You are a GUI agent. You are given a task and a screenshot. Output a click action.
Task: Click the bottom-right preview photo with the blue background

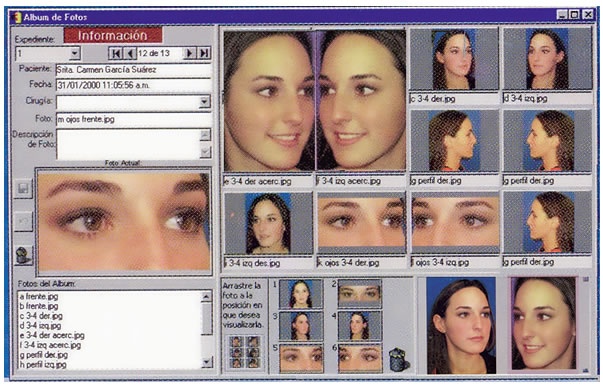[461, 325]
